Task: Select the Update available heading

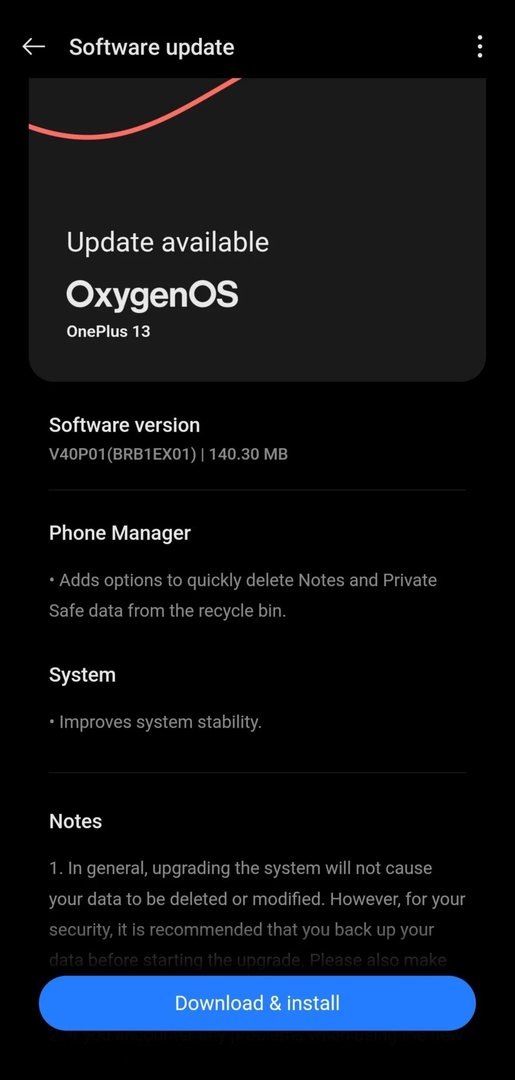Action: coord(167,242)
